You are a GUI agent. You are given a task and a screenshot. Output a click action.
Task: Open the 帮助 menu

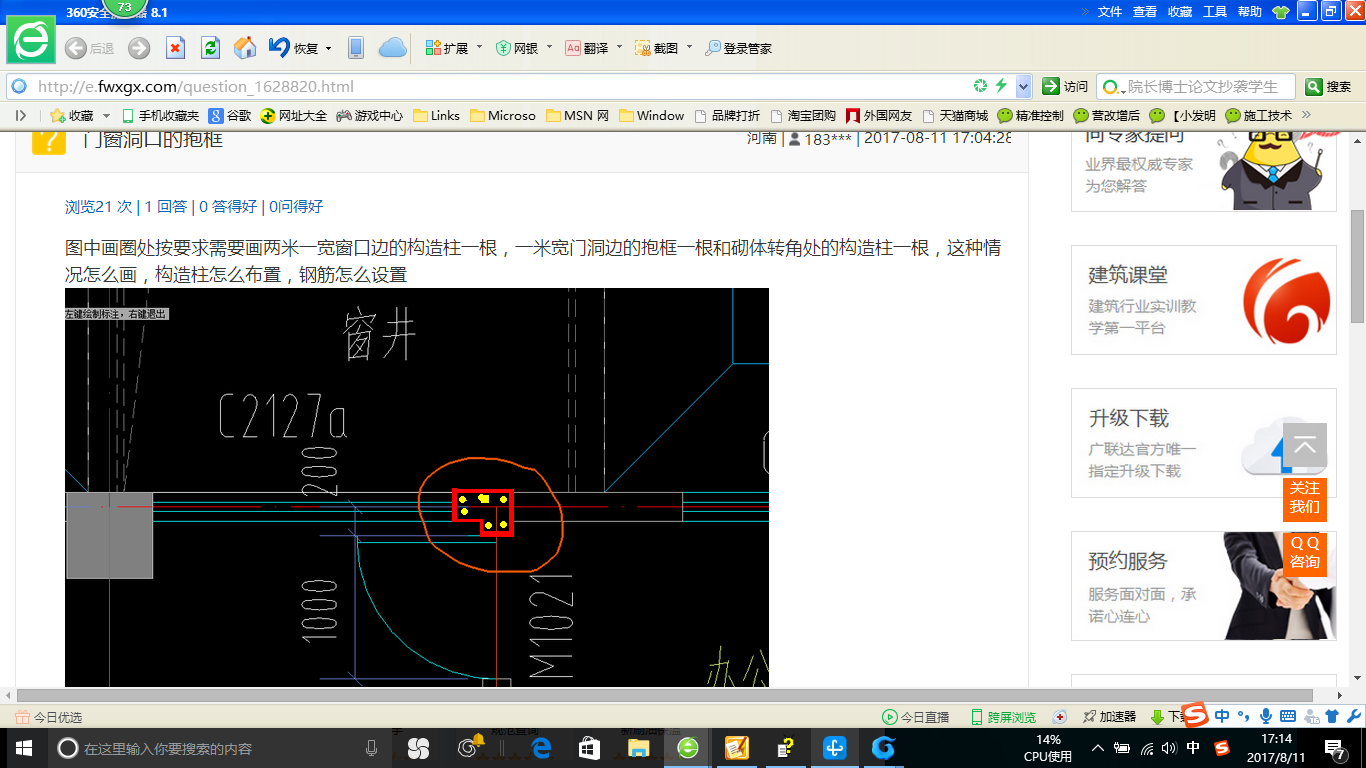[1250, 12]
